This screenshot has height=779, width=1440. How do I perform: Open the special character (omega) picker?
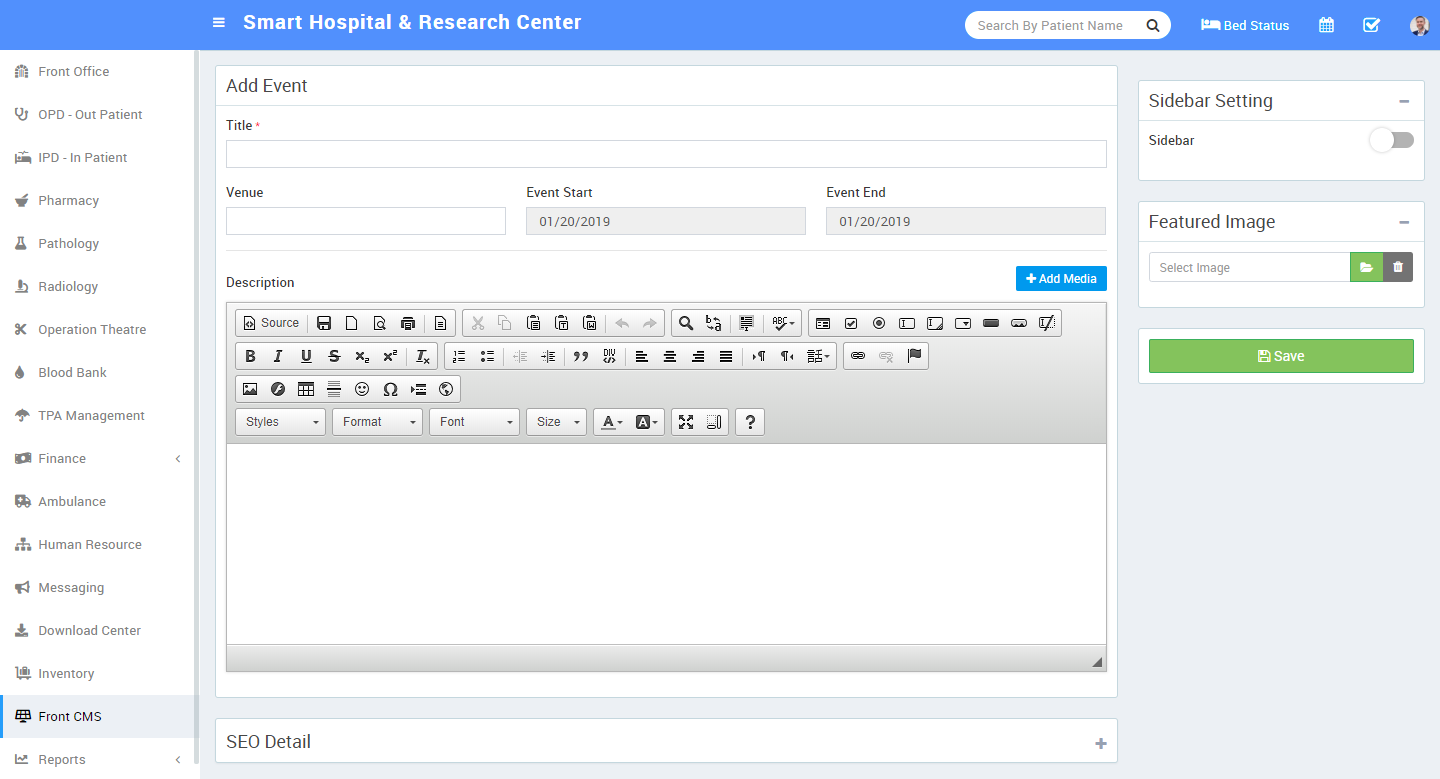point(390,389)
